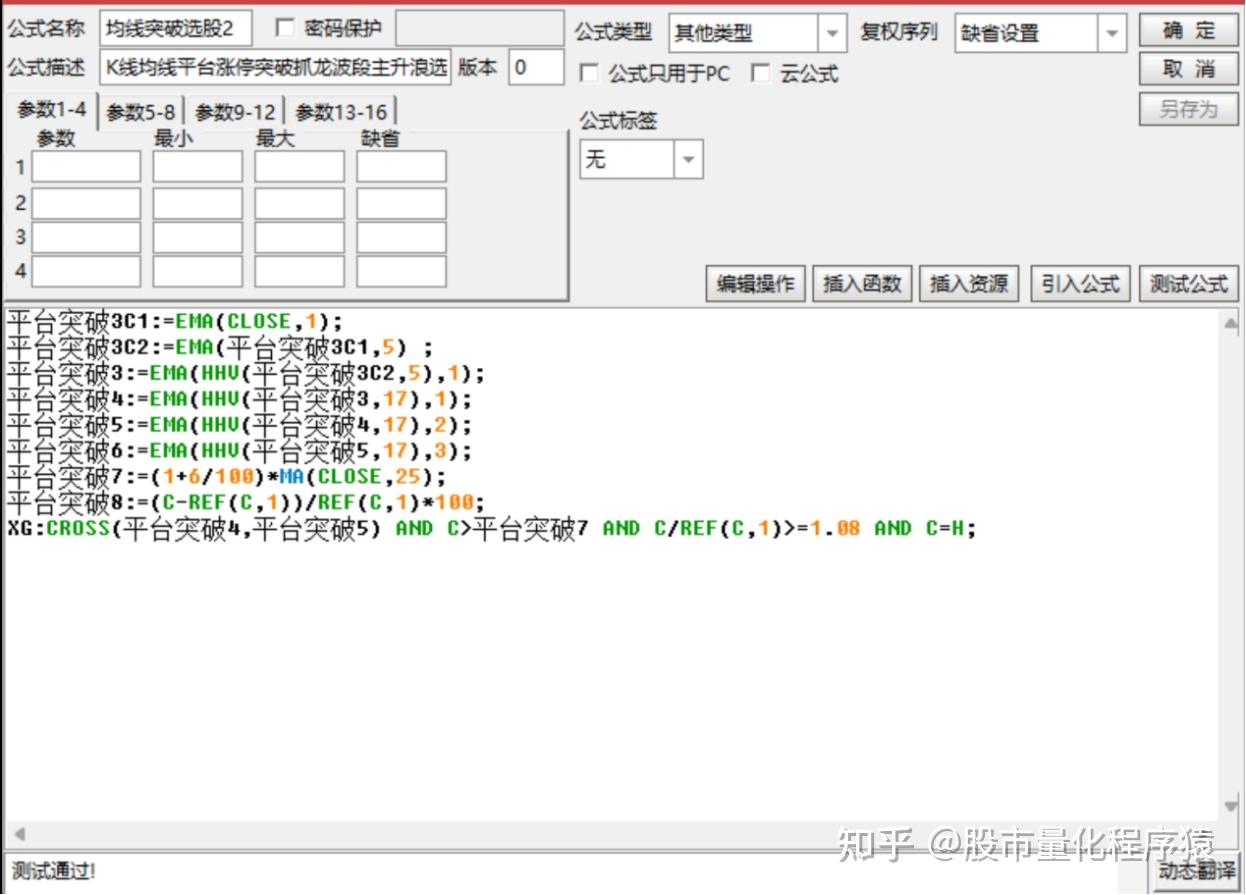Toggle the 云公式 checkbox
The image size is (1246, 895).
(x=762, y=73)
